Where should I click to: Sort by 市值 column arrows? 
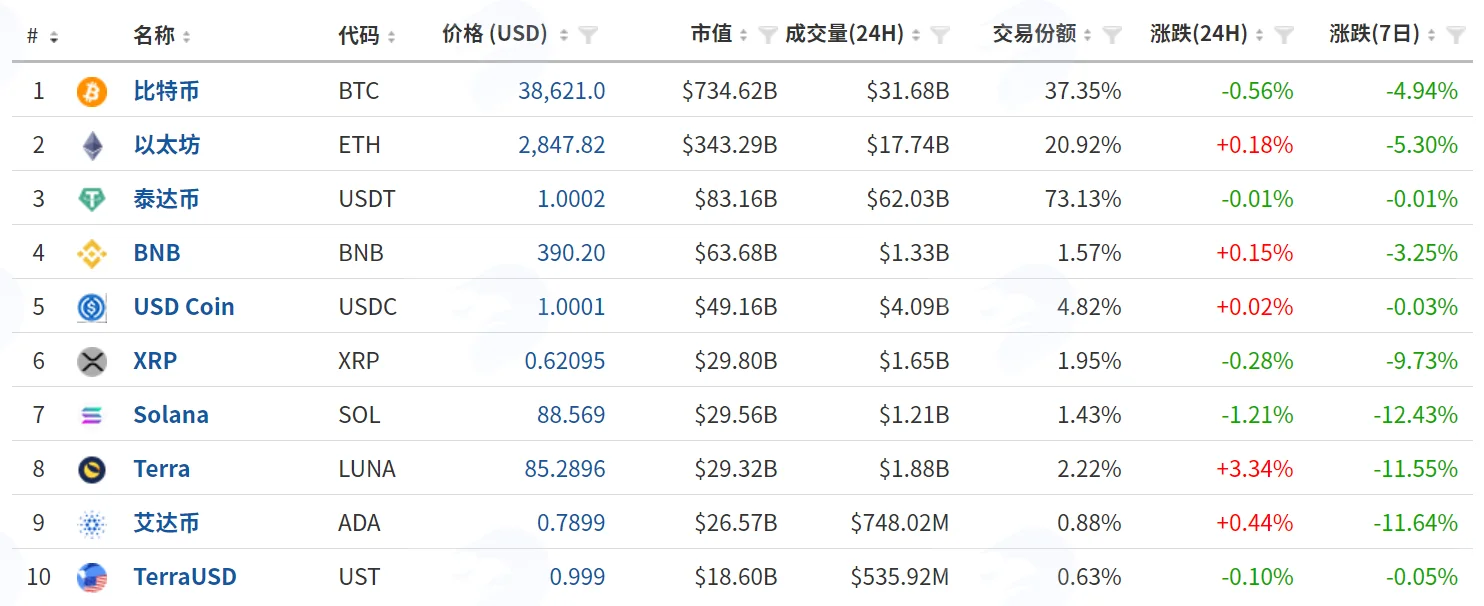[743, 36]
